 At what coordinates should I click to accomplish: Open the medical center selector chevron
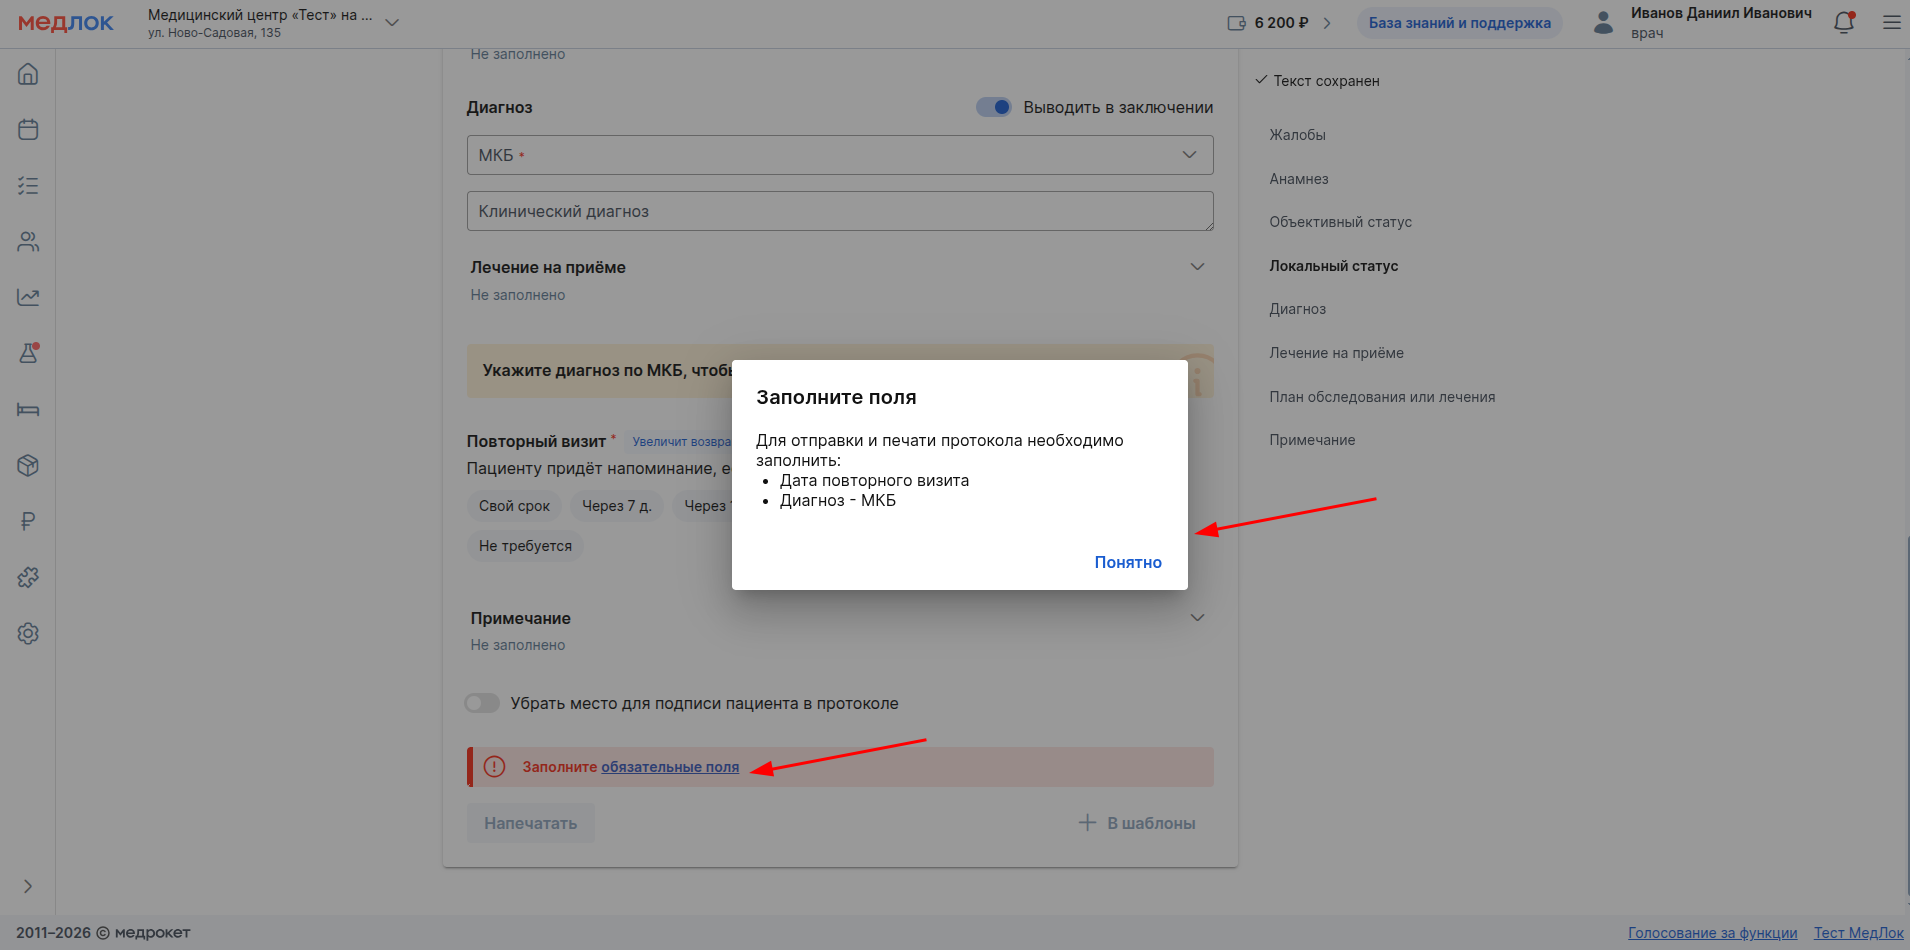tap(392, 22)
